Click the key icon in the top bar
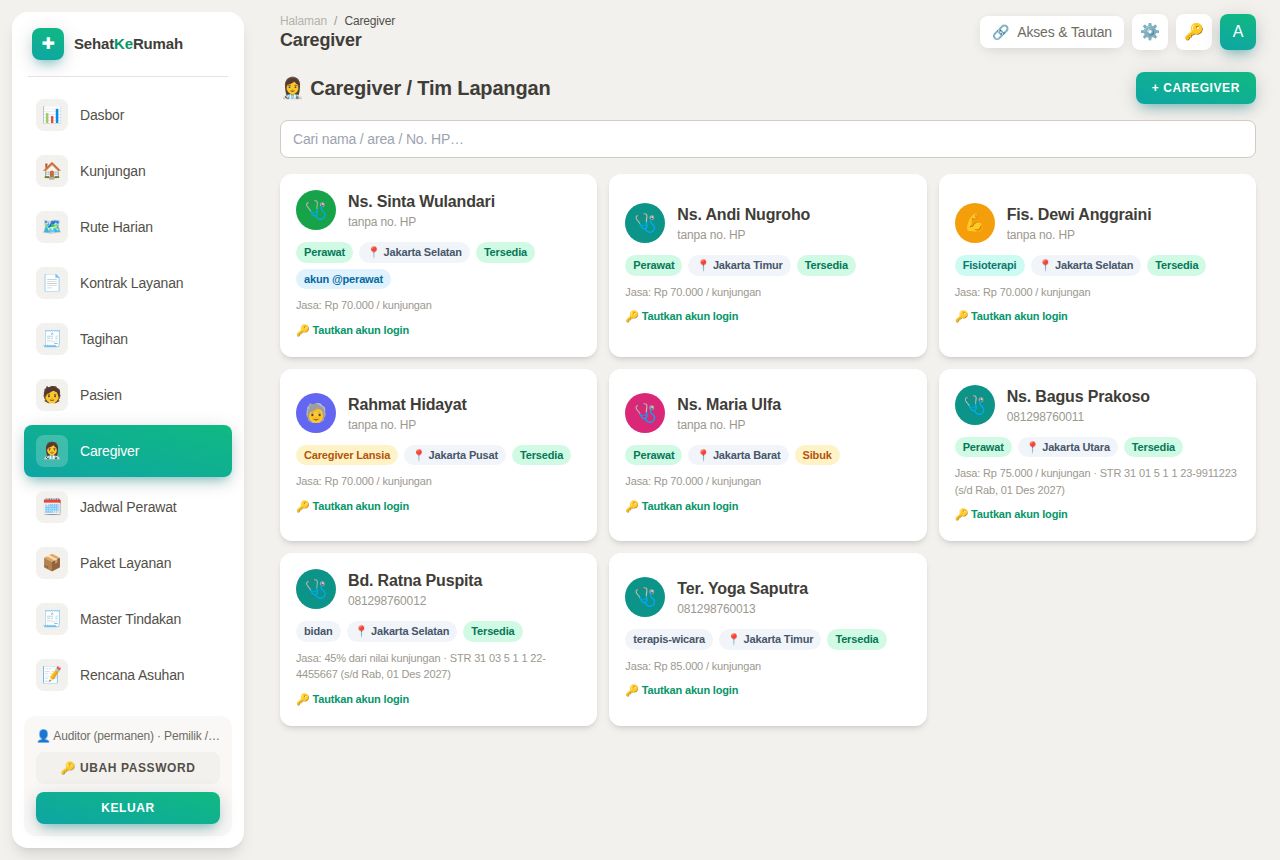This screenshot has width=1280, height=860. click(x=1194, y=32)
